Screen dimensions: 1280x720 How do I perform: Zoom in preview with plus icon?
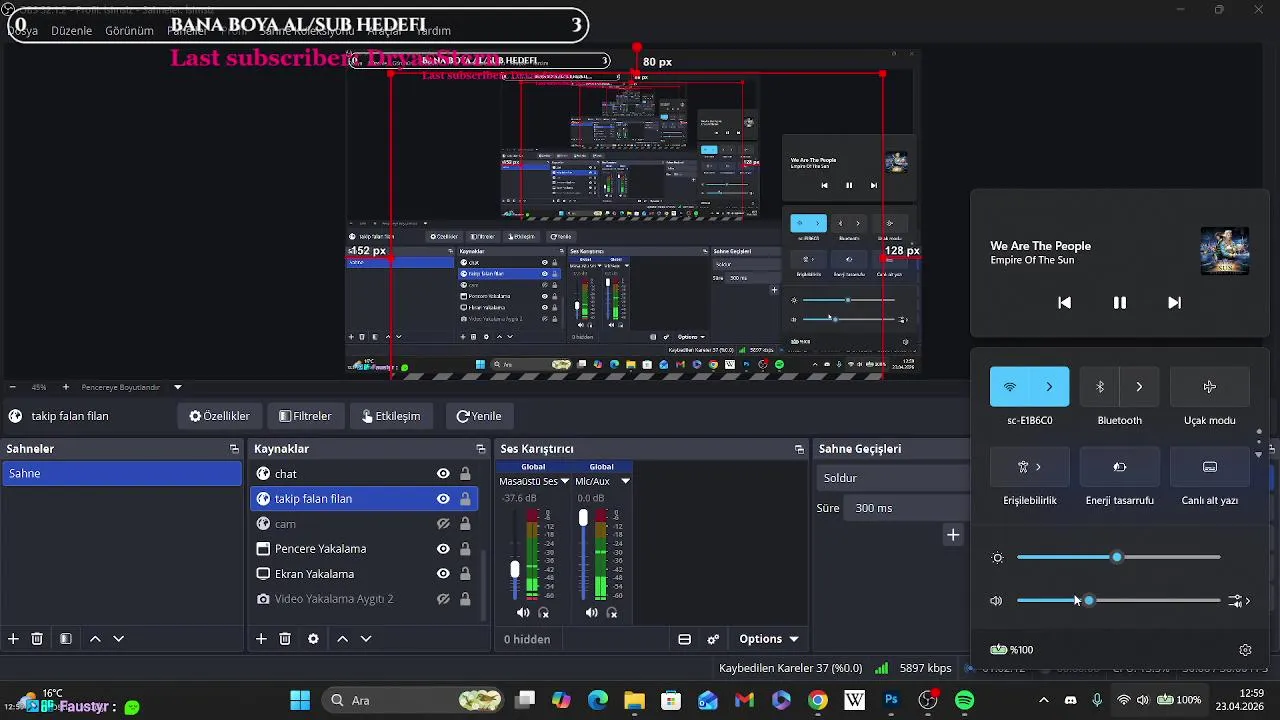(x=66, y=387)
